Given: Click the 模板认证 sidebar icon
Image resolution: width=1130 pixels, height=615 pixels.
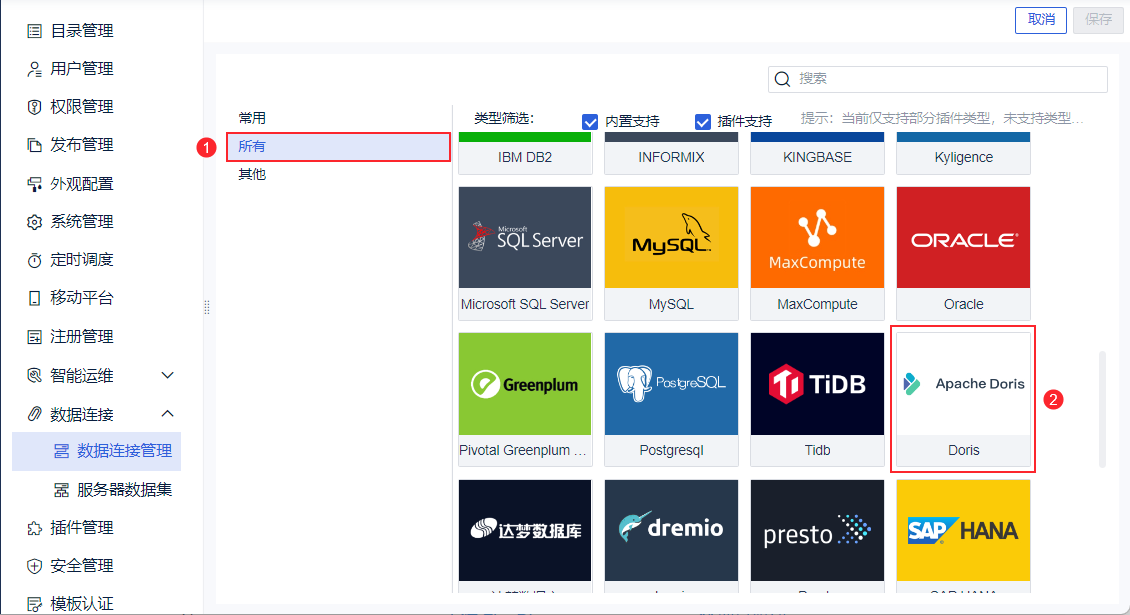Looking at the screenshot, I should point(34,604).
